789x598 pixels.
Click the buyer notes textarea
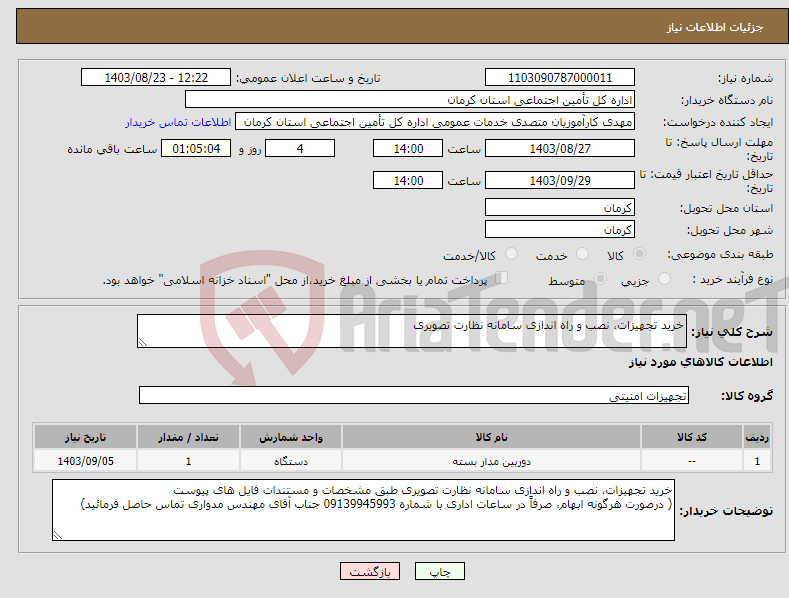[x=363, y=510]
